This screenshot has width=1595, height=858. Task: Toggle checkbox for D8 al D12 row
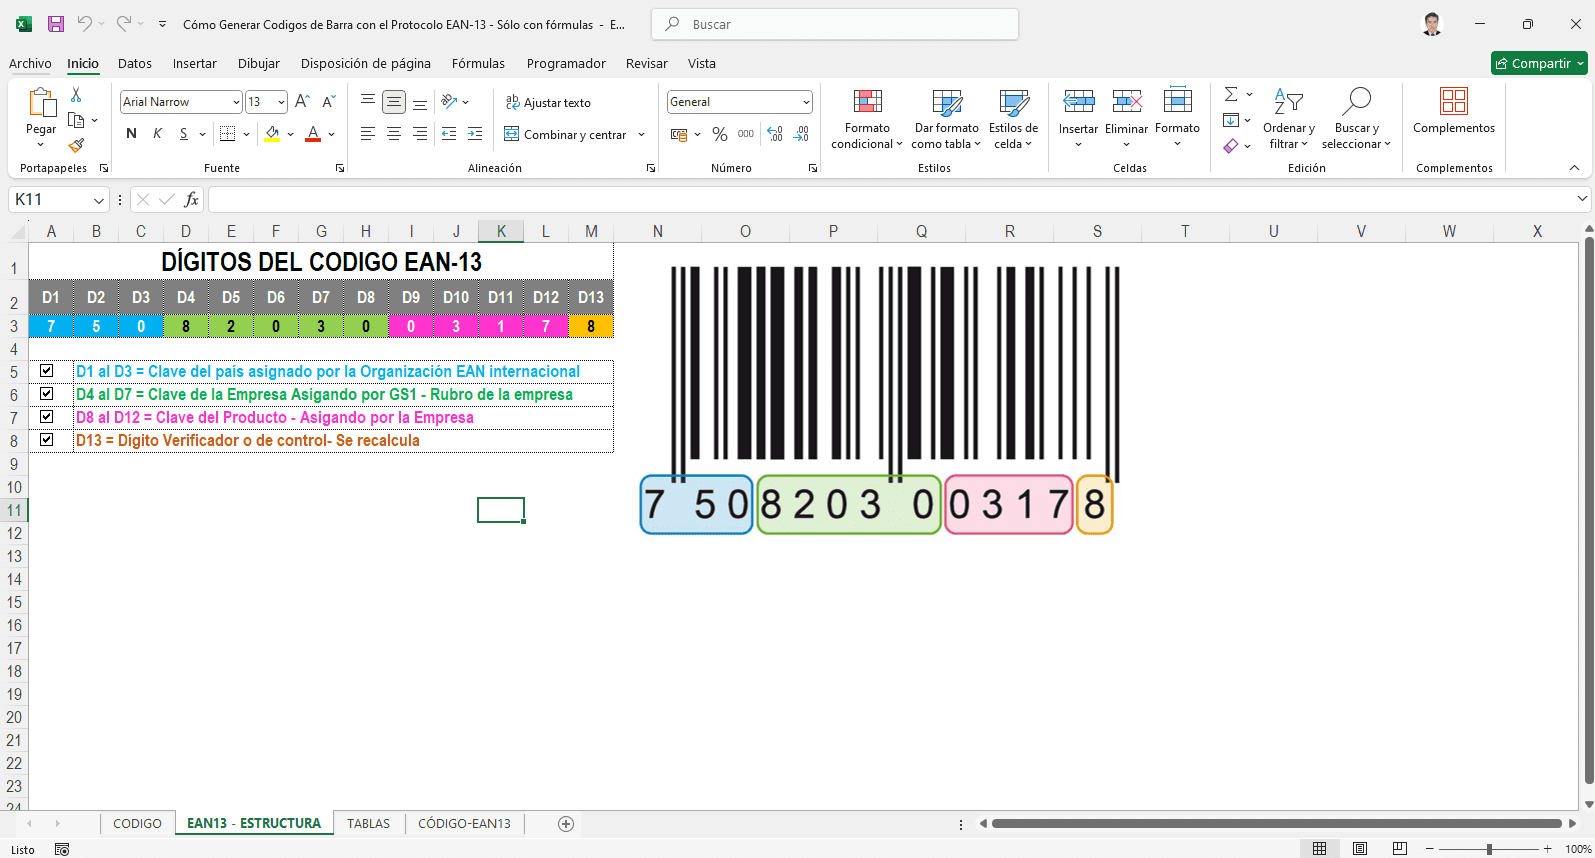(46, 417)
